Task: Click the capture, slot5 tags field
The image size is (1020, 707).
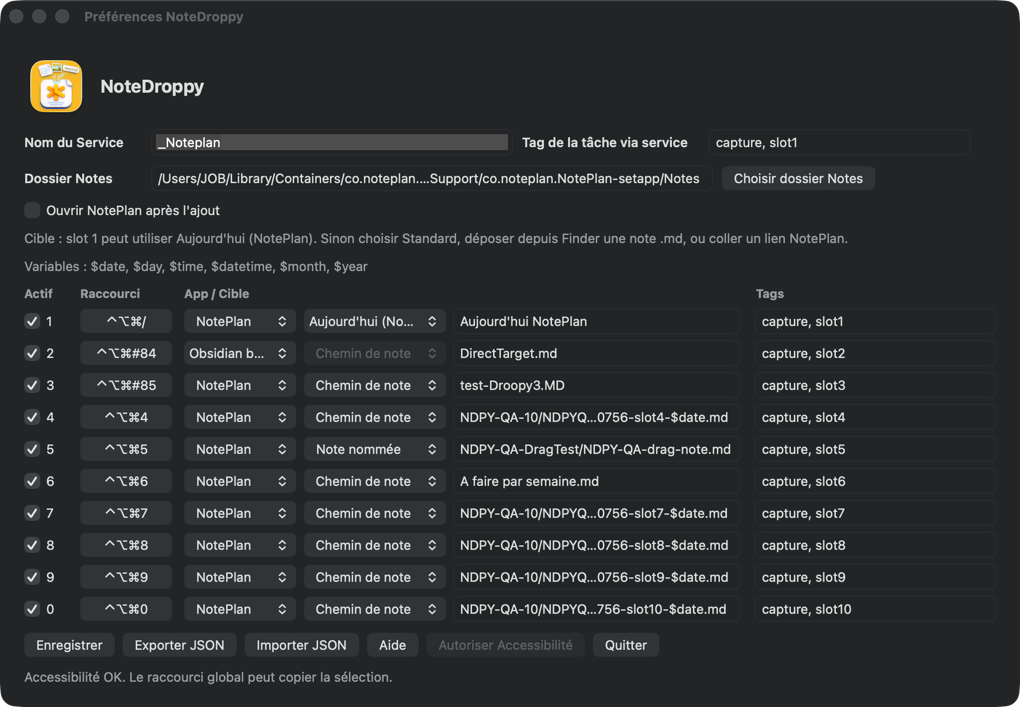Action: point(876,449)
